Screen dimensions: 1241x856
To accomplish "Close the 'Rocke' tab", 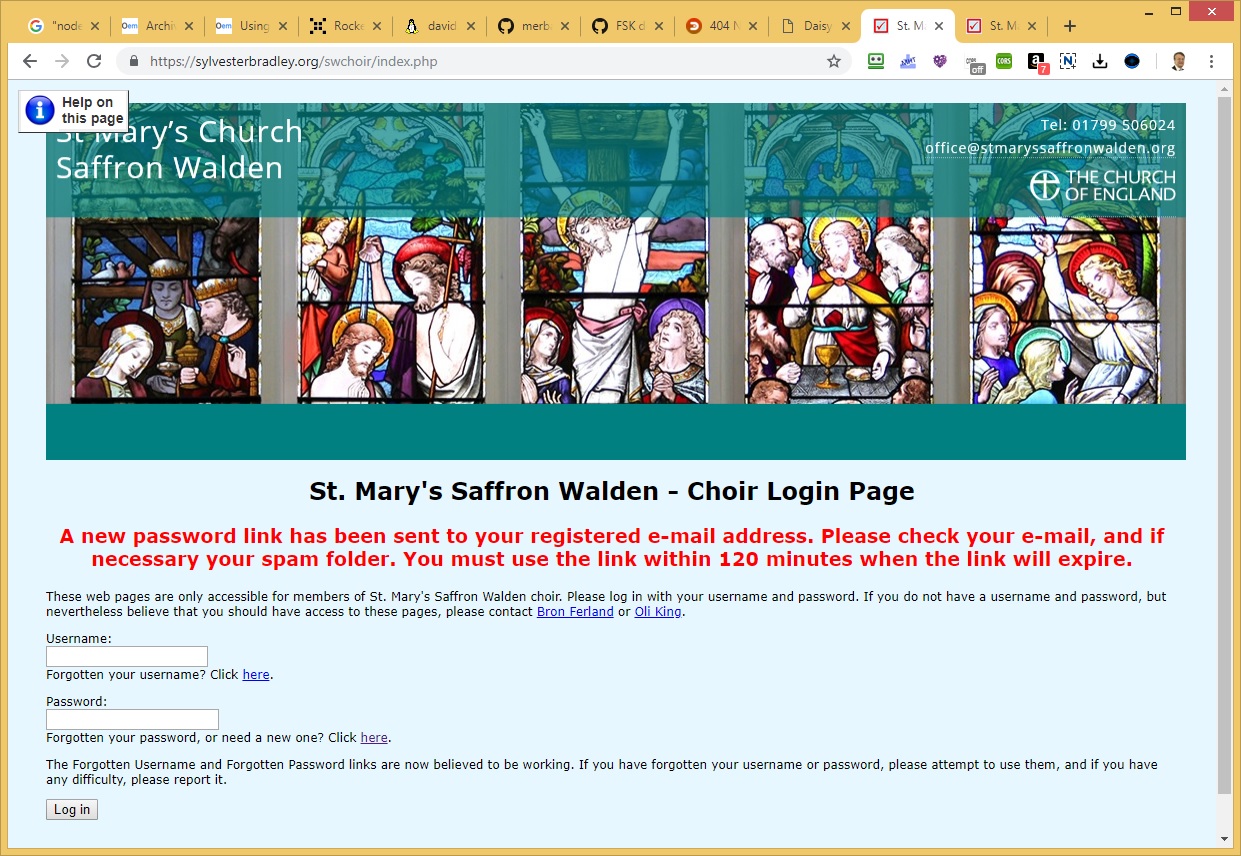I will click(x=376, y=26).
